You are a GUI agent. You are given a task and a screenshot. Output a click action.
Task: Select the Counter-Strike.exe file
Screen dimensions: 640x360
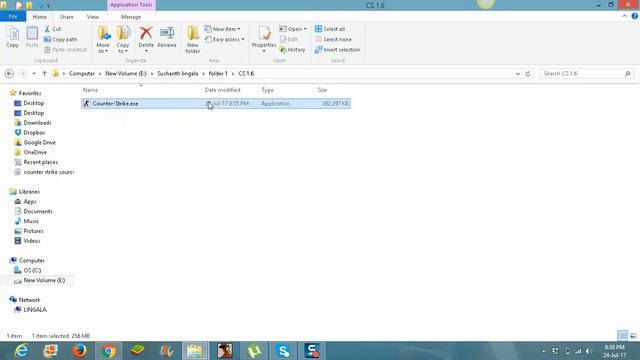pos(216,104)
